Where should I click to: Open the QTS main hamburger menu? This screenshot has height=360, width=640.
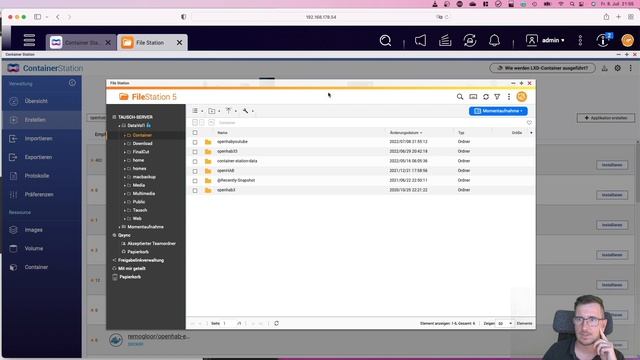[x=29, y=40]
